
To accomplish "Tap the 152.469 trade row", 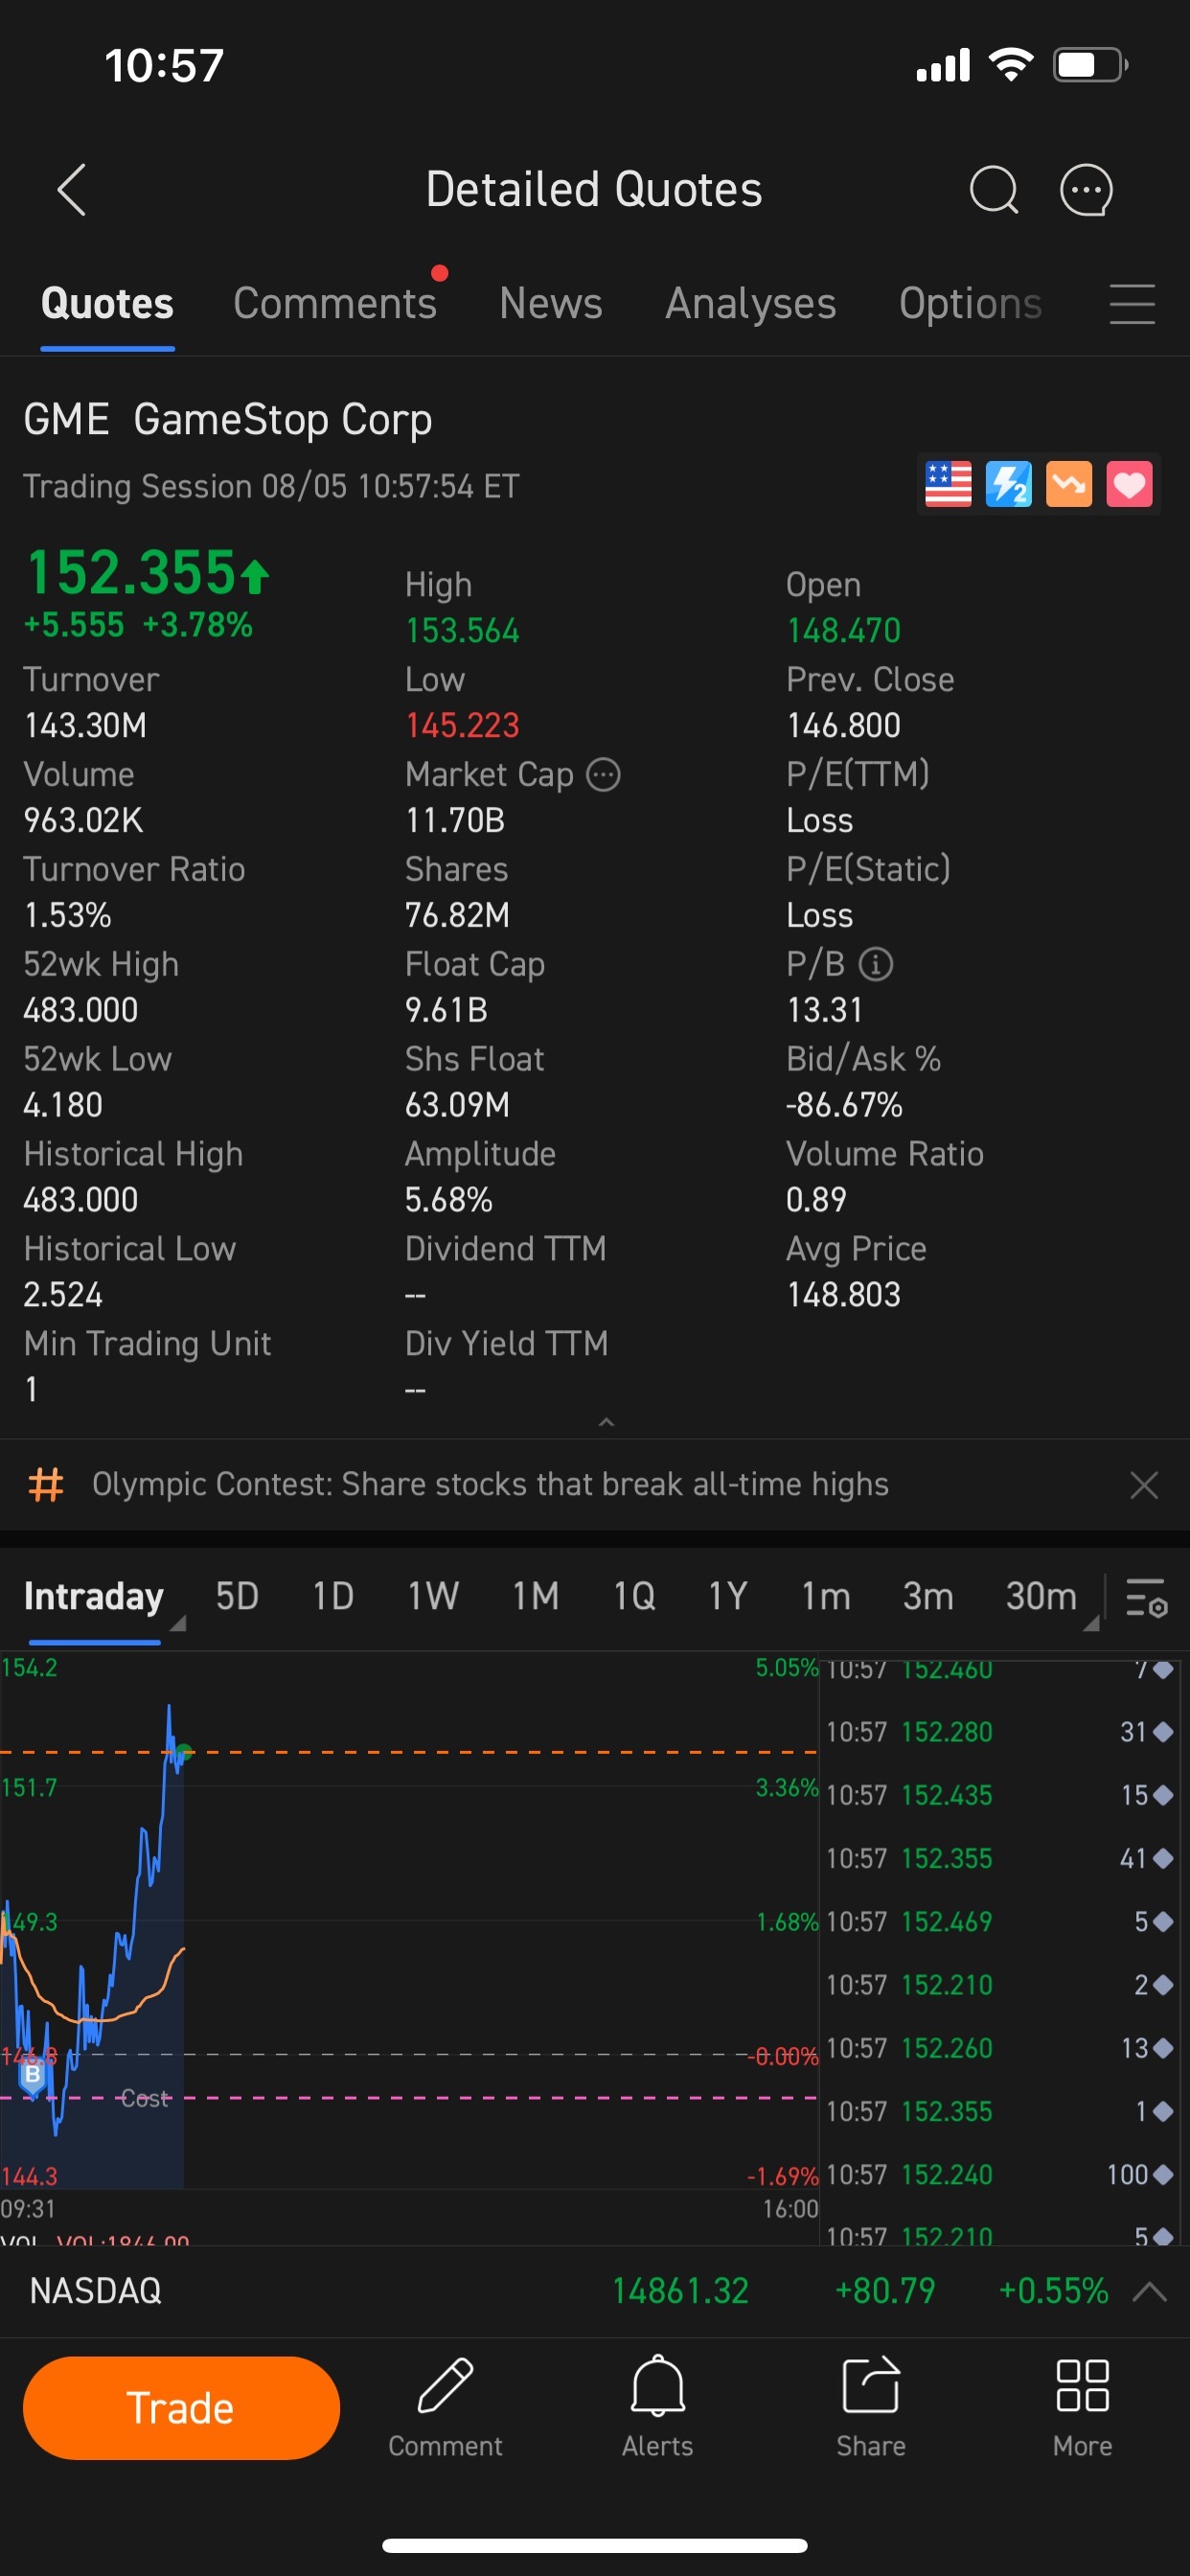I will [1000, 1922].
